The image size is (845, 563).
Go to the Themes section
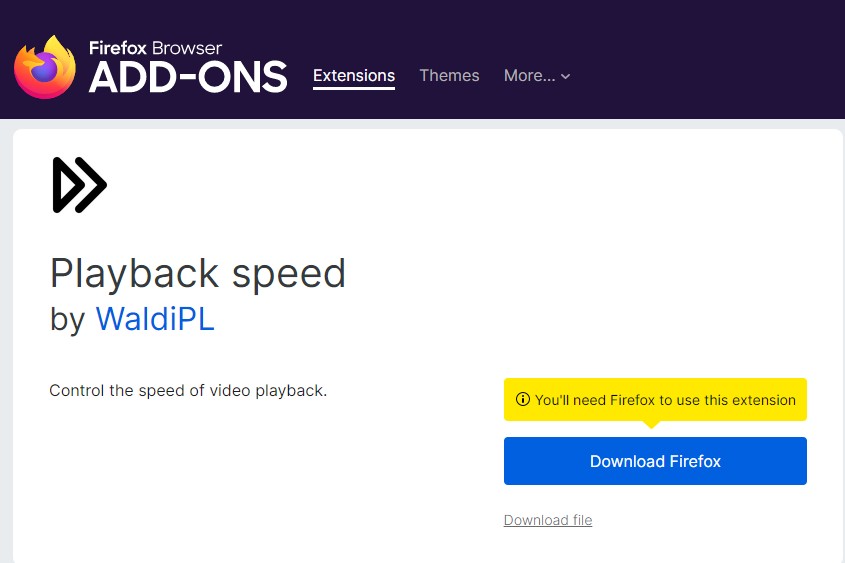(x=449, y=76)
